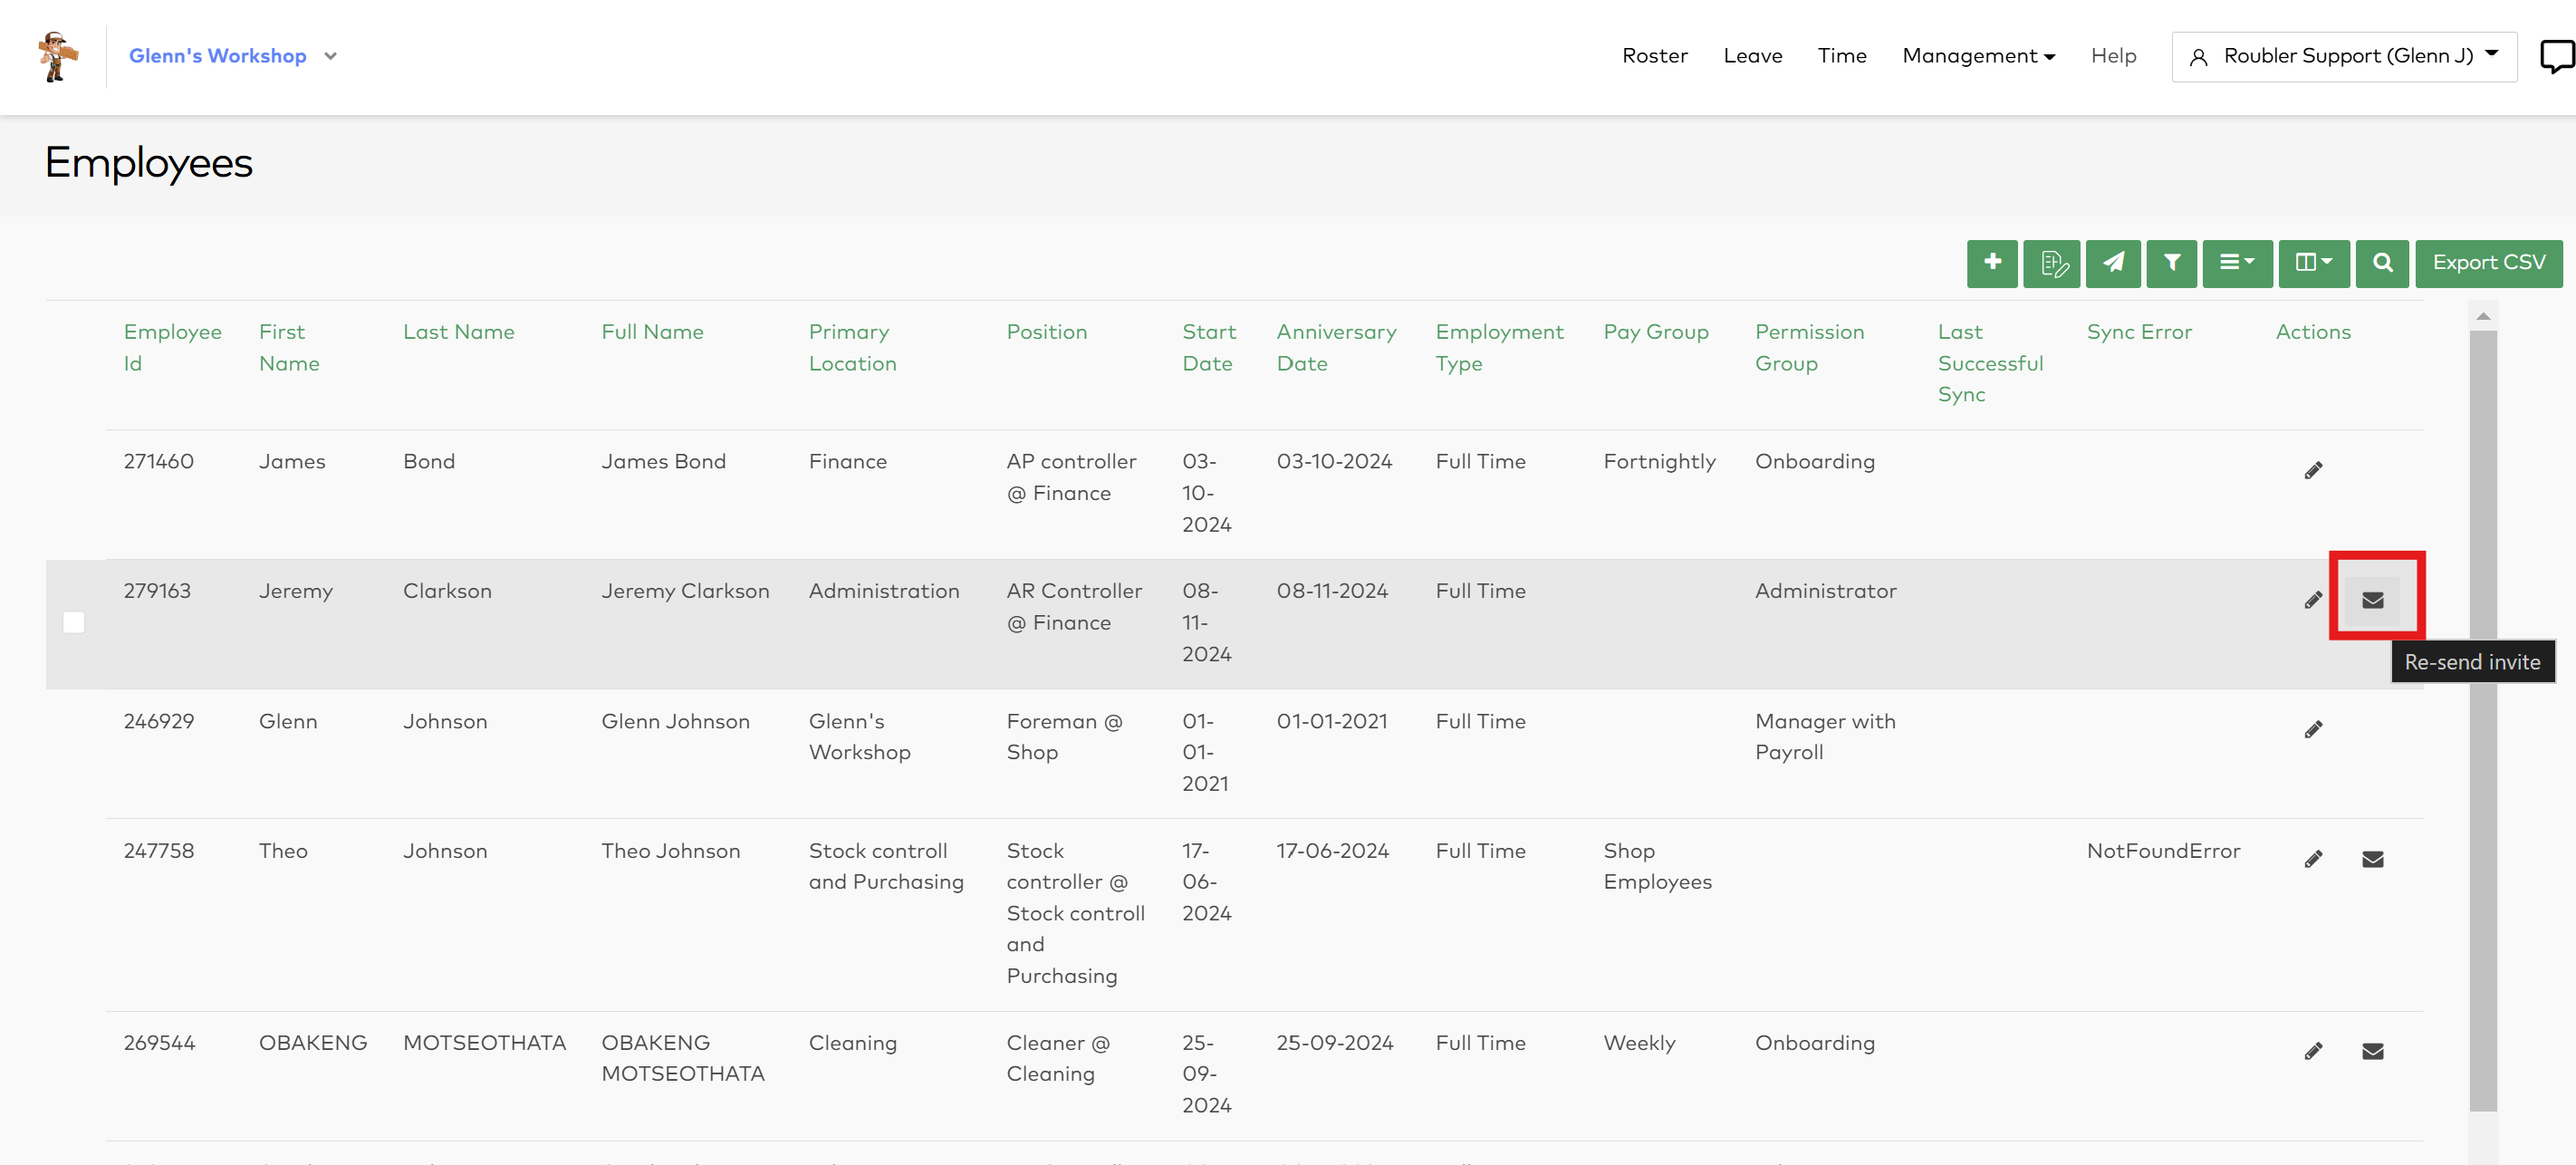
Task: Open the Management dropdown menu
Action: 1978,56
